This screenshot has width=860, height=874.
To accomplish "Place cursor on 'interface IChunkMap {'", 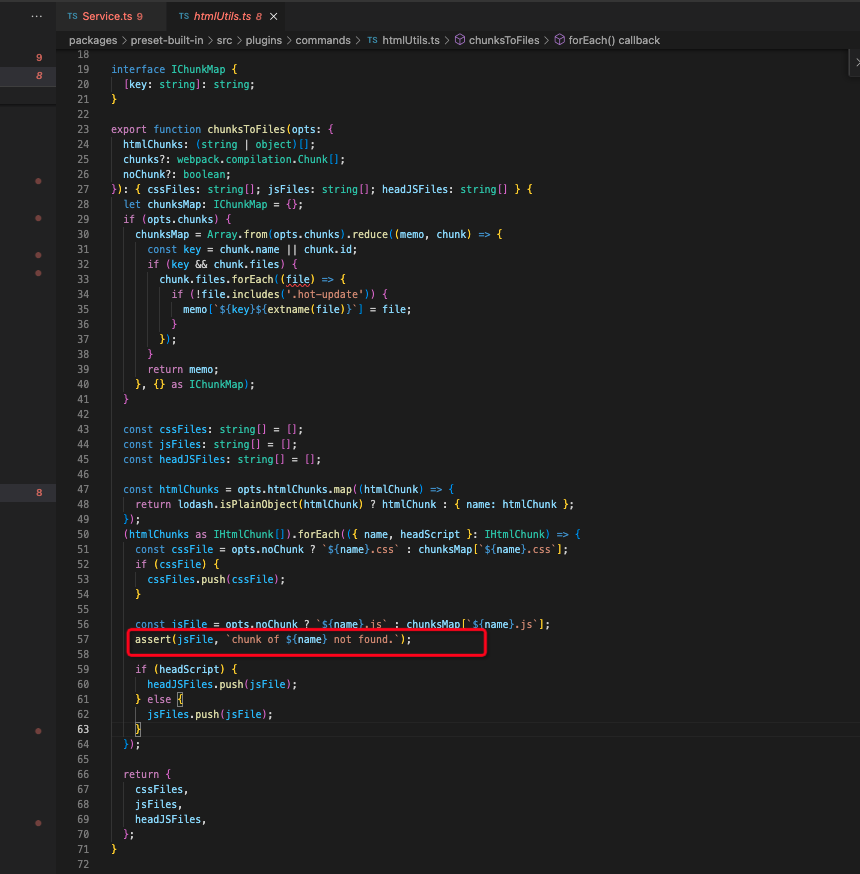I will 174,69.
